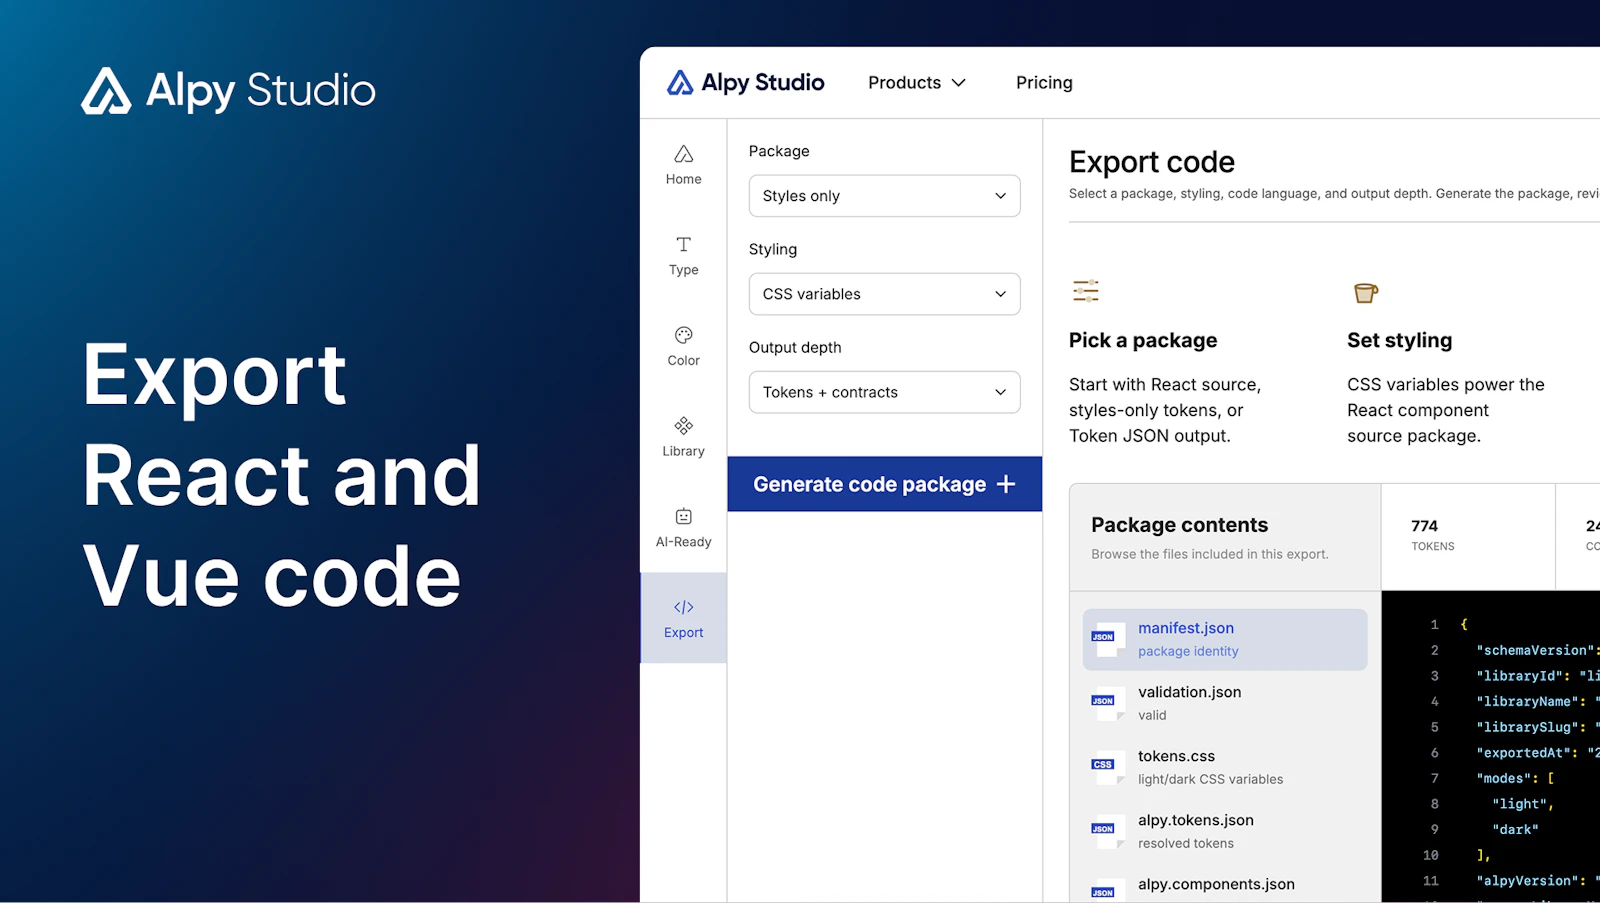Select validation.json in package contents
The height and width of the screenshot is (903, 1600).
pyautogui.click(x=1225, y=703)
